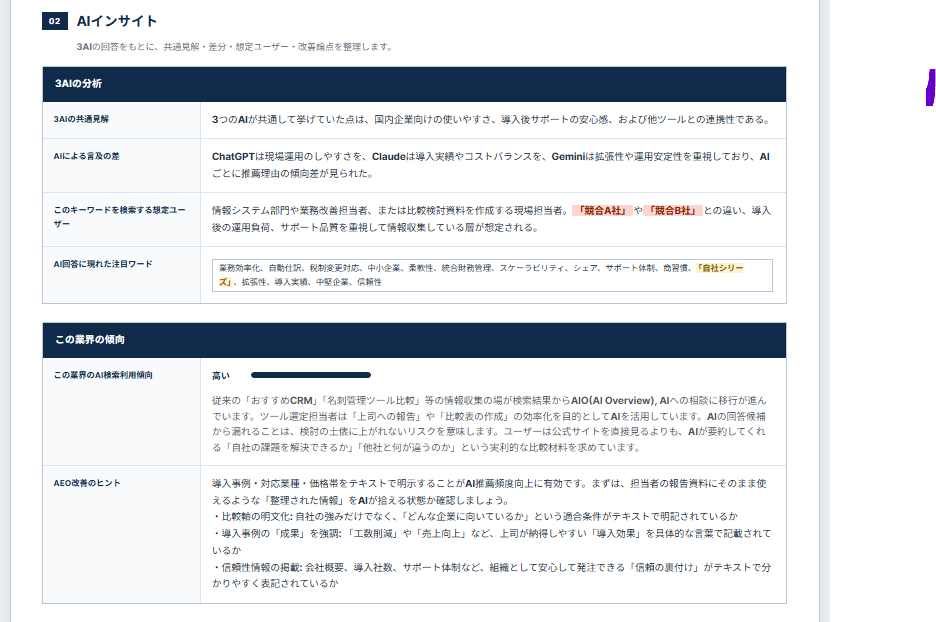This screenshot has width=936, height=622.
Task: Click the bold Gemini word in the text
Action: 568,156
